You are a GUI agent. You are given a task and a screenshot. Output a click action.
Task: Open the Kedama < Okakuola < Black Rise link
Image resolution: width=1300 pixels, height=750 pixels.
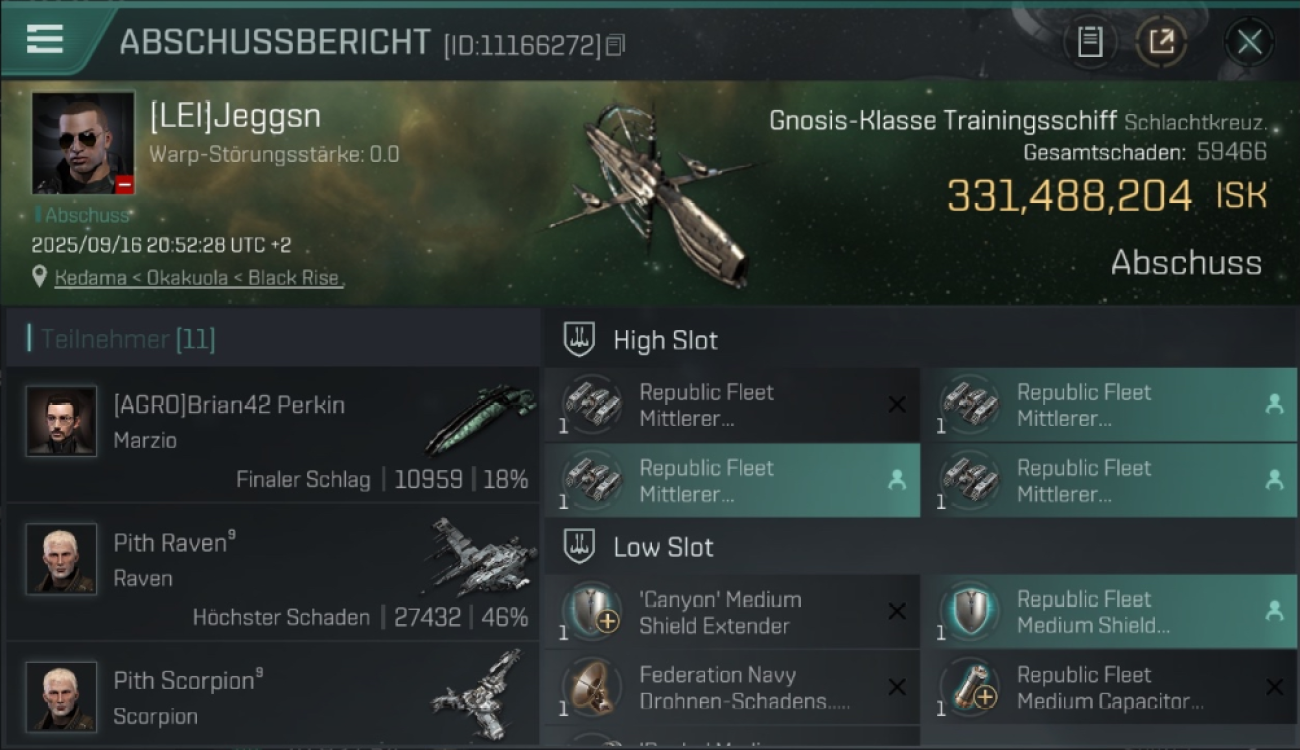(199, 278)
